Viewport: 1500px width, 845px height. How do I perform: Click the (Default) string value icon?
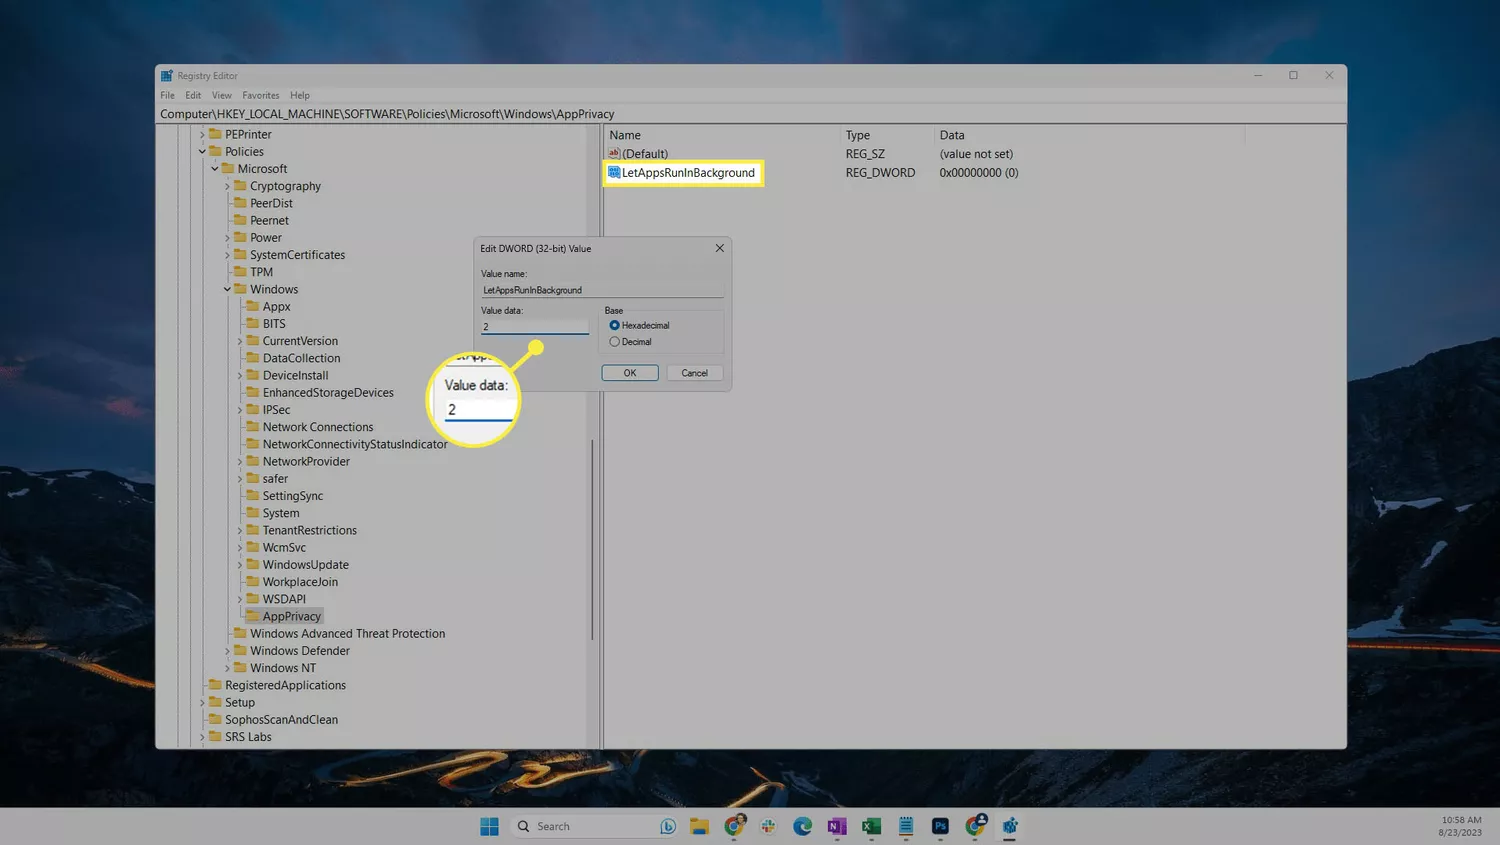pyautogui.click(x=614, y=154)
